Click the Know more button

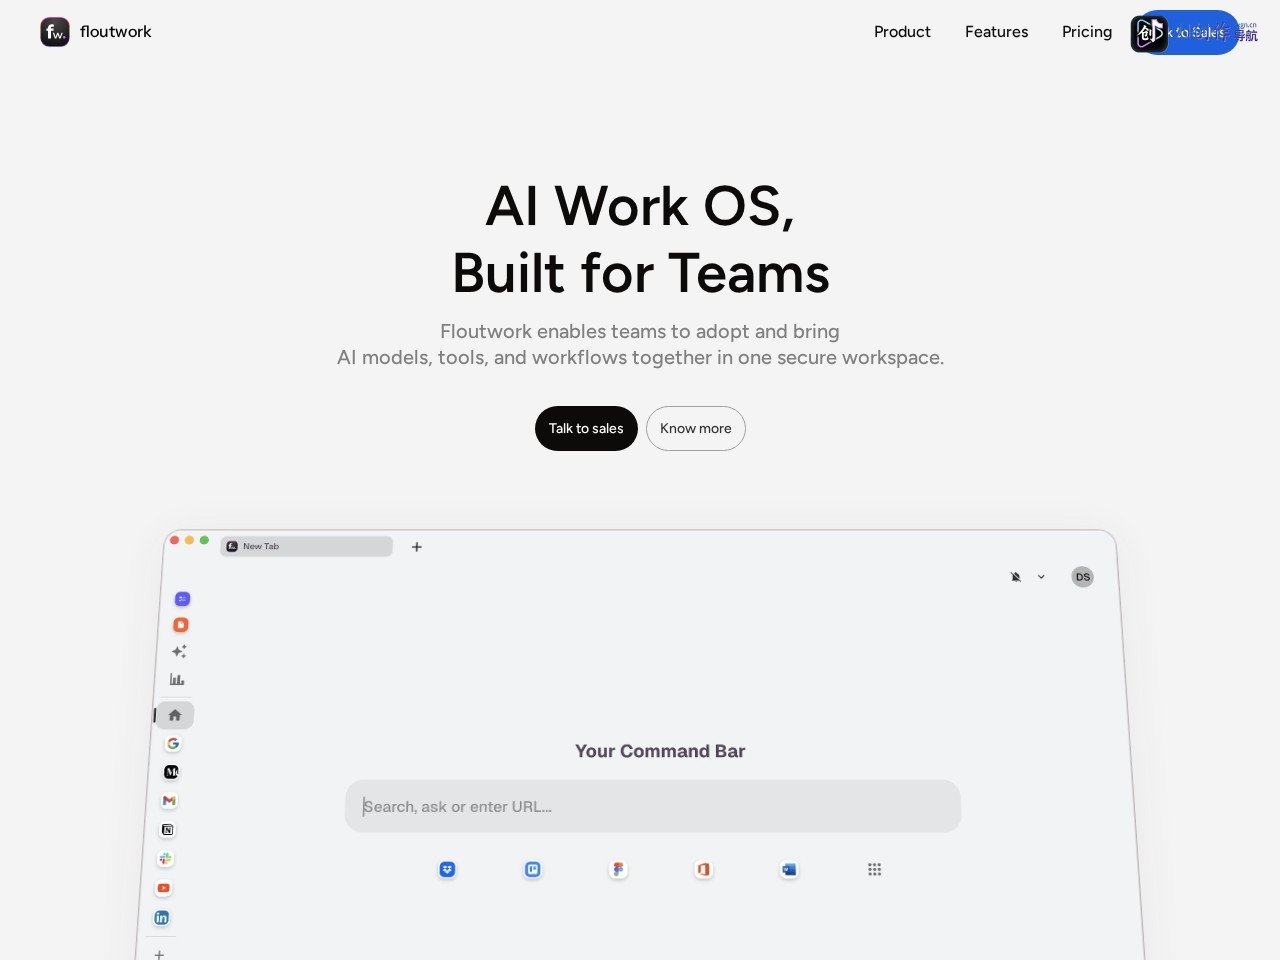[696, 428]
